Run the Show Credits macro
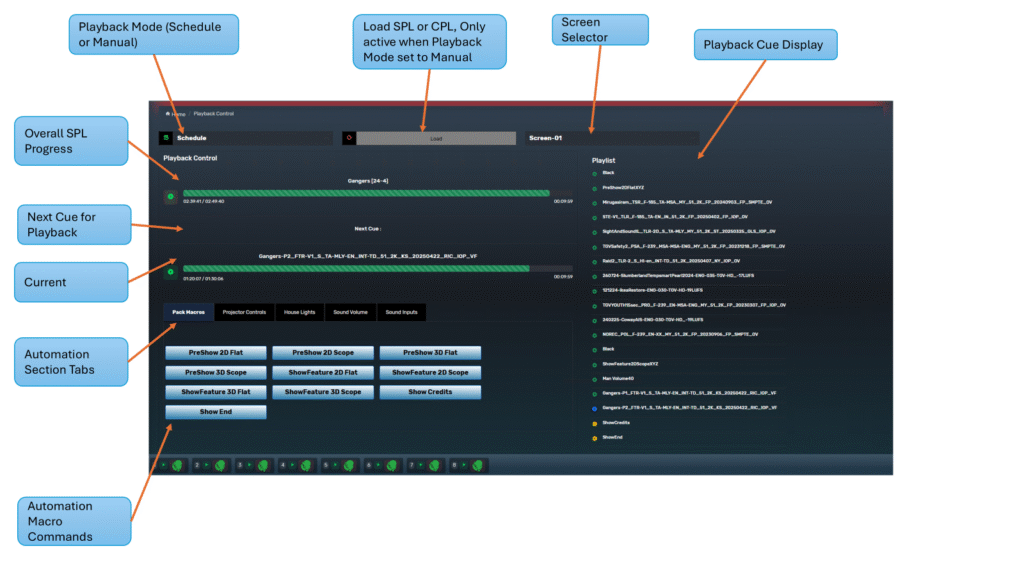The width and height of the screenshot is (1024, 576). click(430, 392)
